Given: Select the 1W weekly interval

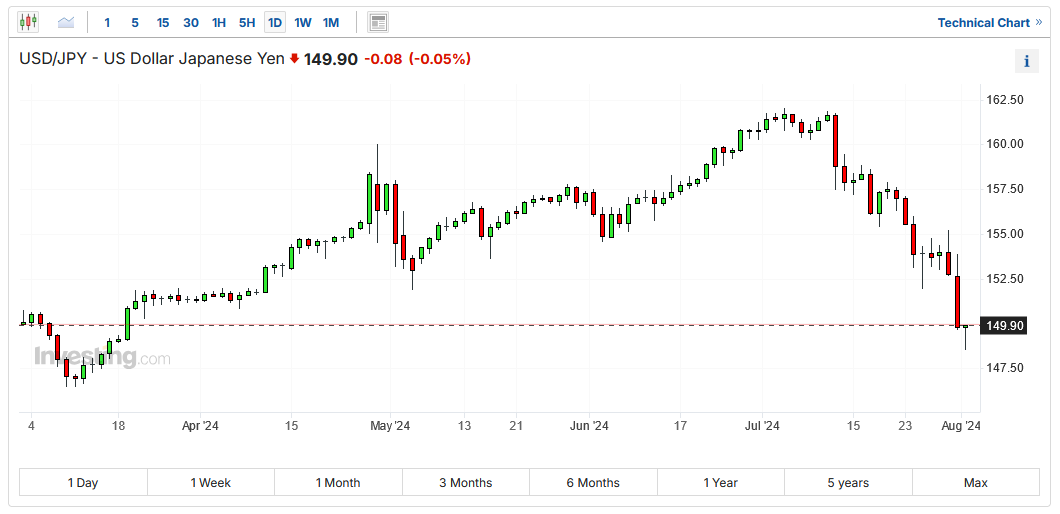Looking at the screenshot, I should point(303,22).
